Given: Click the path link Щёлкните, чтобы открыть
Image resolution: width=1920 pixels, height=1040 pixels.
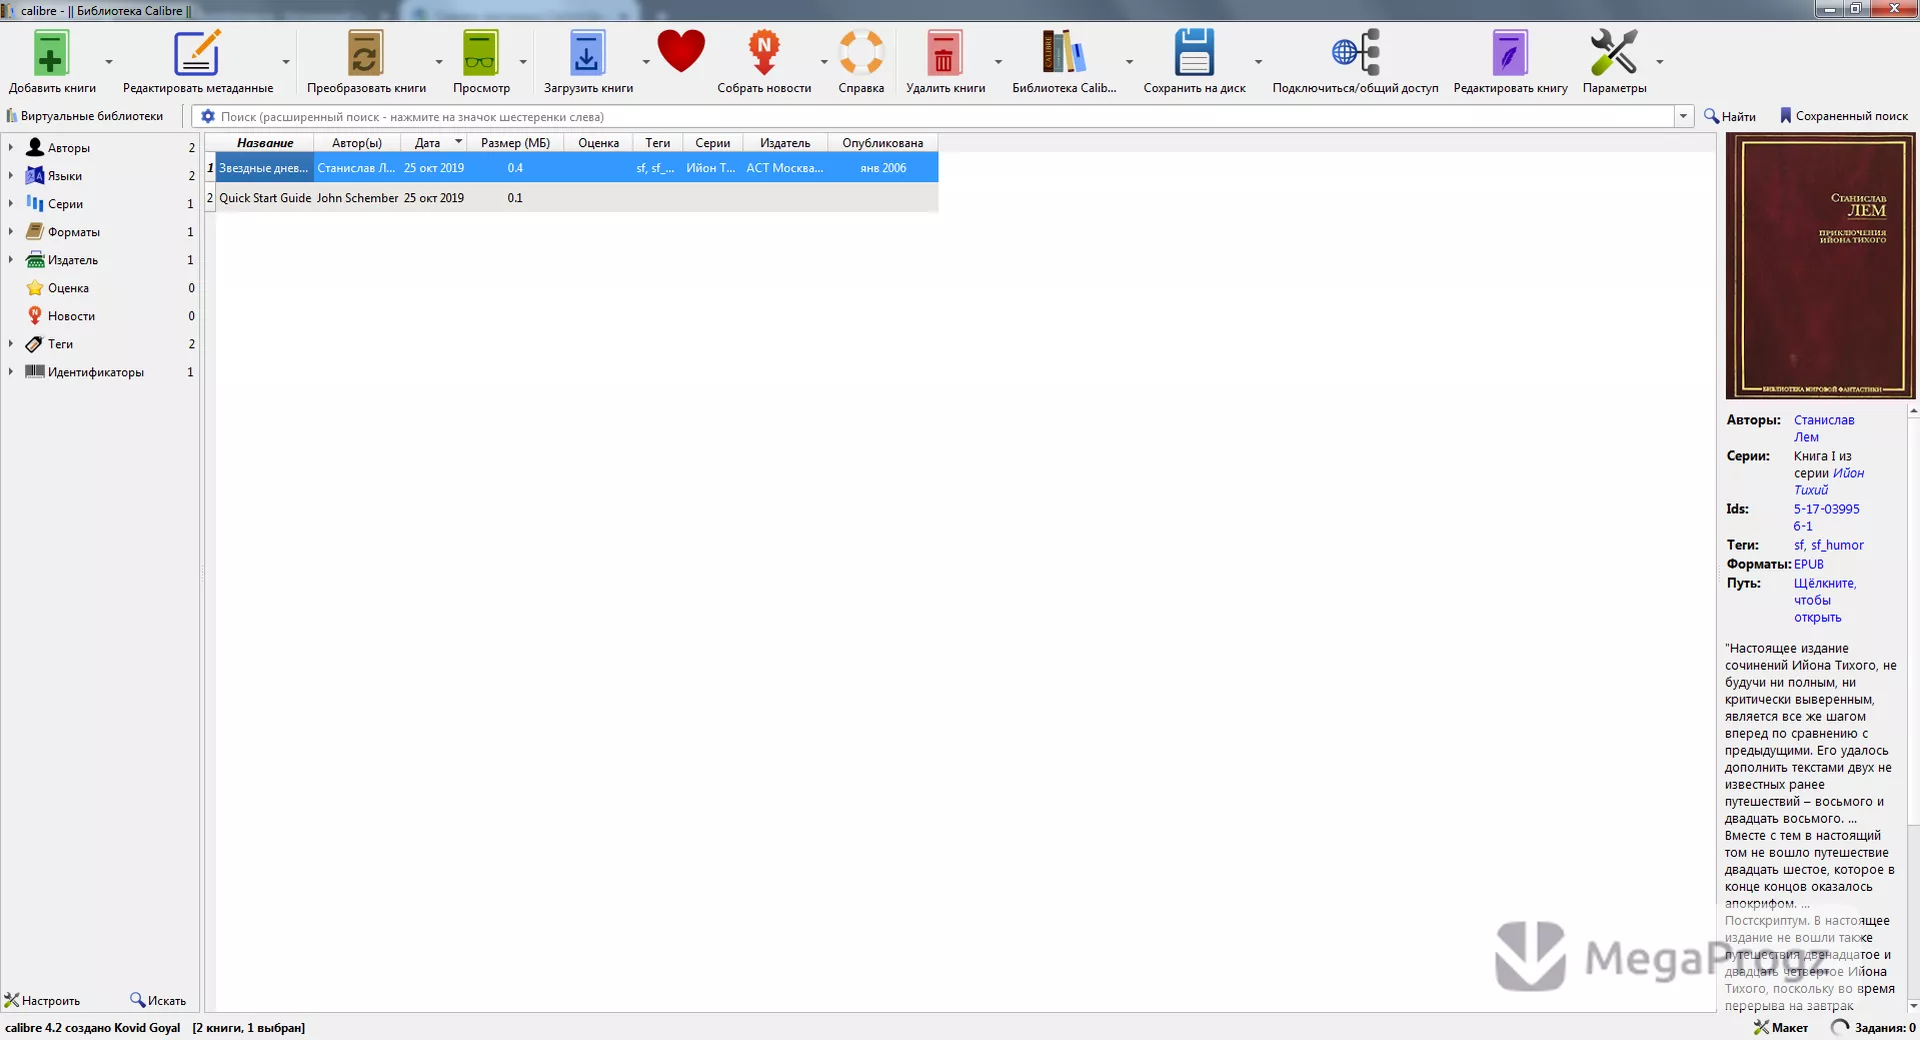Looking at the screenshot, I should pos(1824,600).
